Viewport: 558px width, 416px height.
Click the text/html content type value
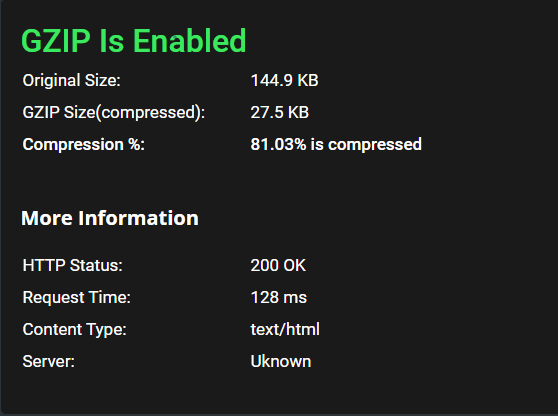click(285, 330)
